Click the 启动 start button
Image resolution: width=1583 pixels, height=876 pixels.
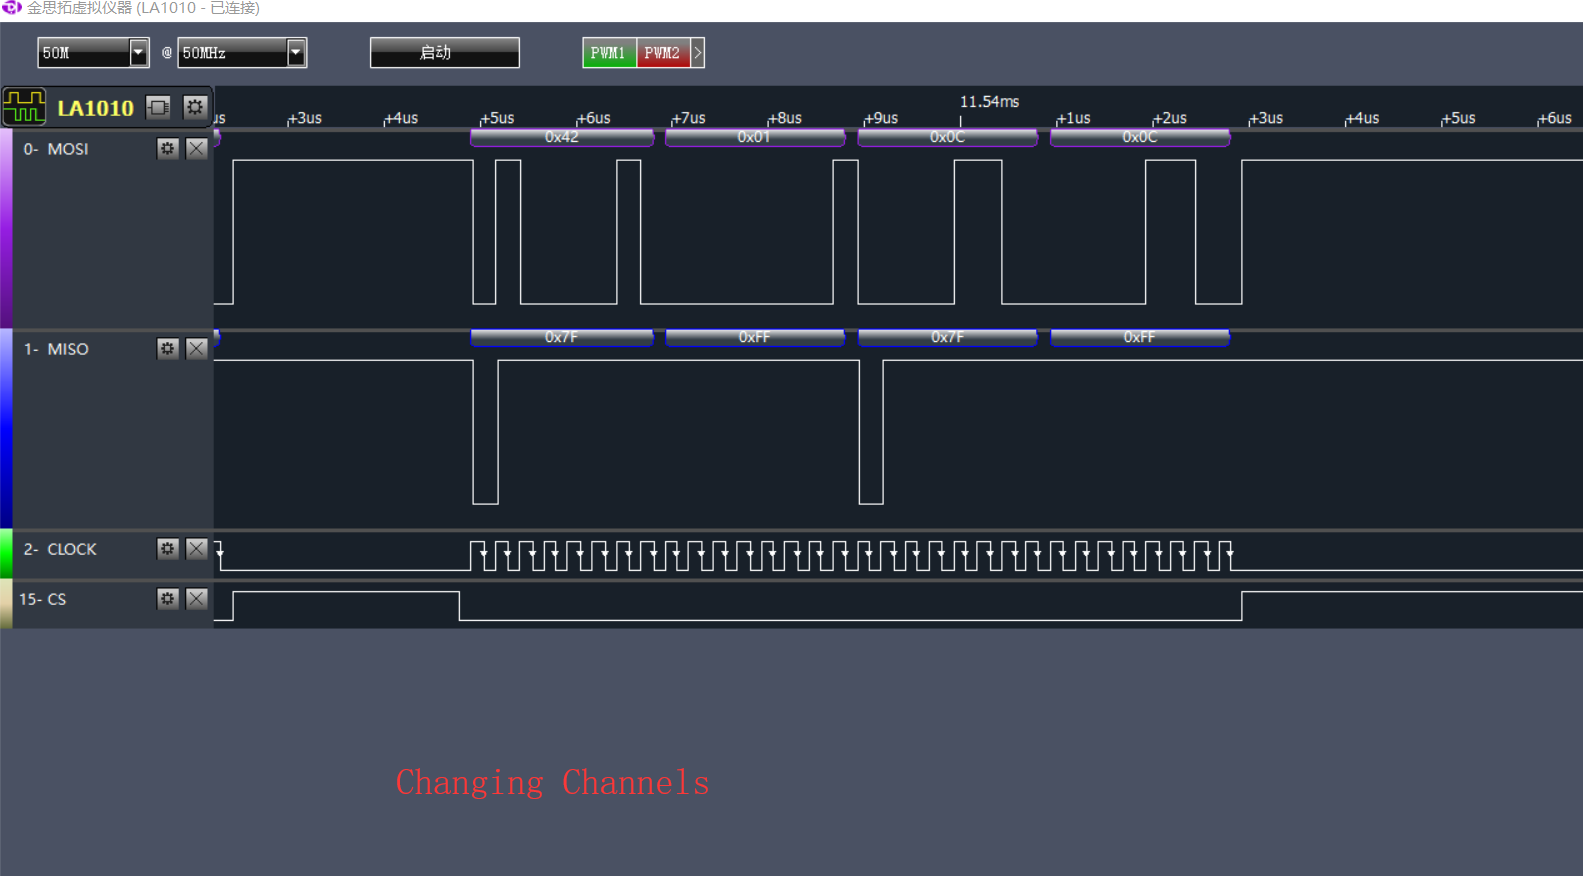(x=445, y=53)
